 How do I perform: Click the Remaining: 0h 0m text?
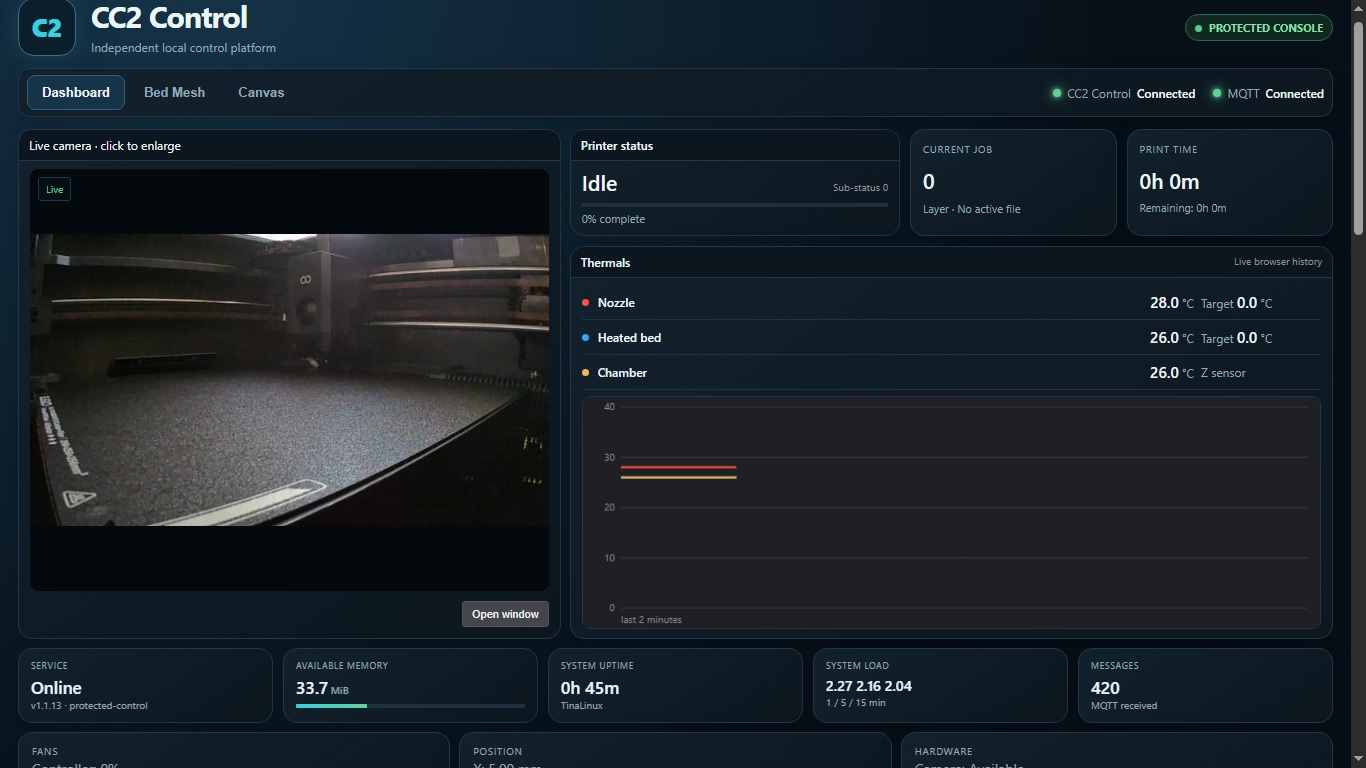point(1183,208)
